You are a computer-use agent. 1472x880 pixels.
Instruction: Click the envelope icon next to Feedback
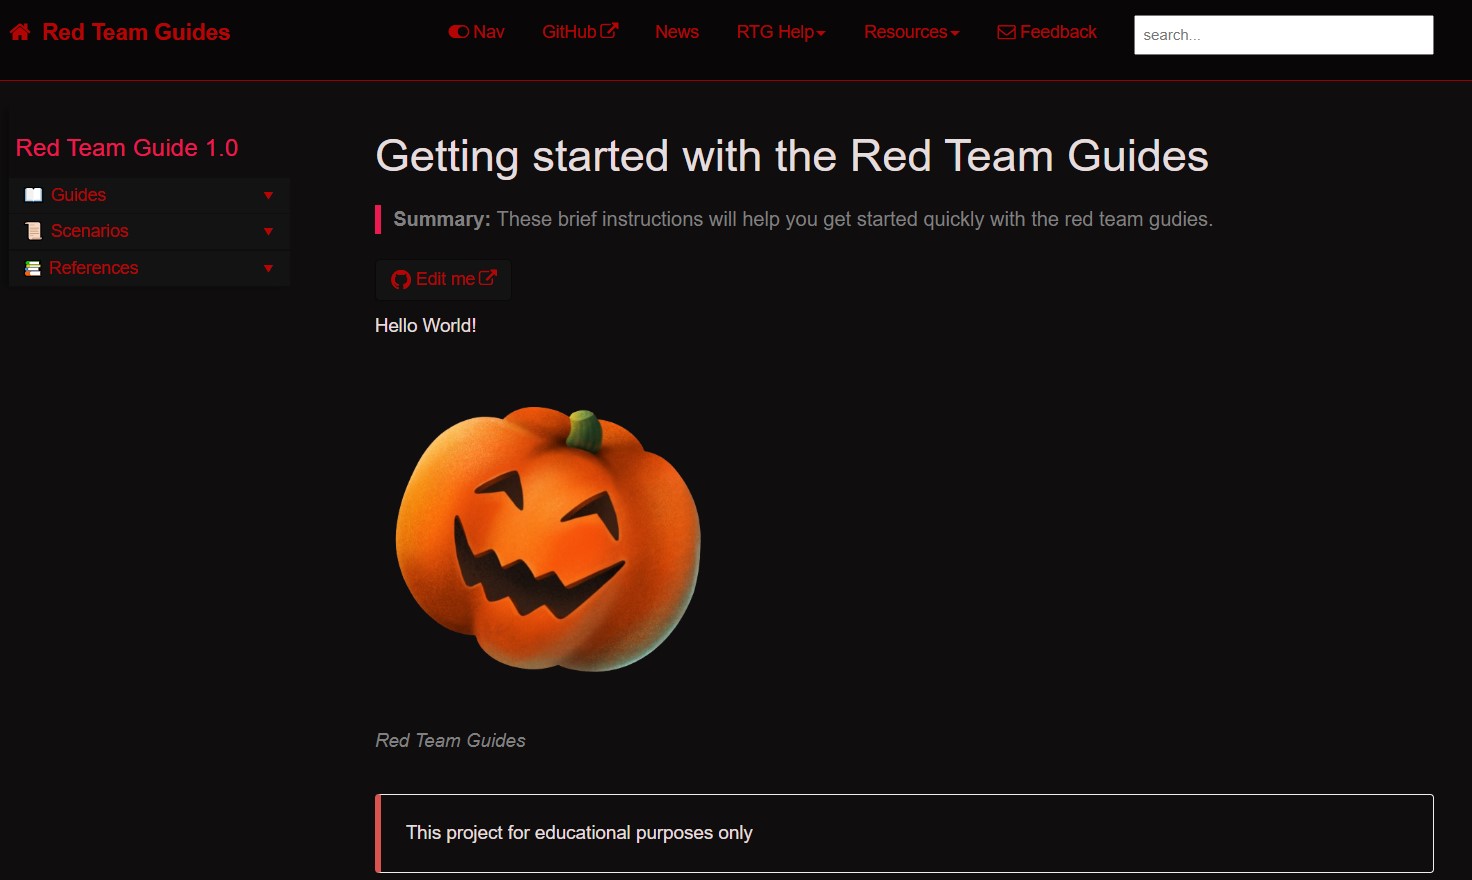(x=1004, y=32)
